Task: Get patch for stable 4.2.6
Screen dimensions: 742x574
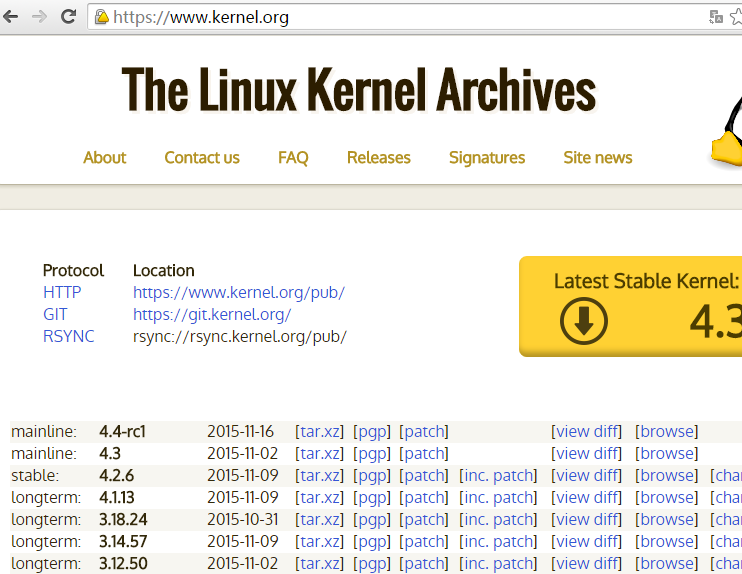Action: click(424, 476)
